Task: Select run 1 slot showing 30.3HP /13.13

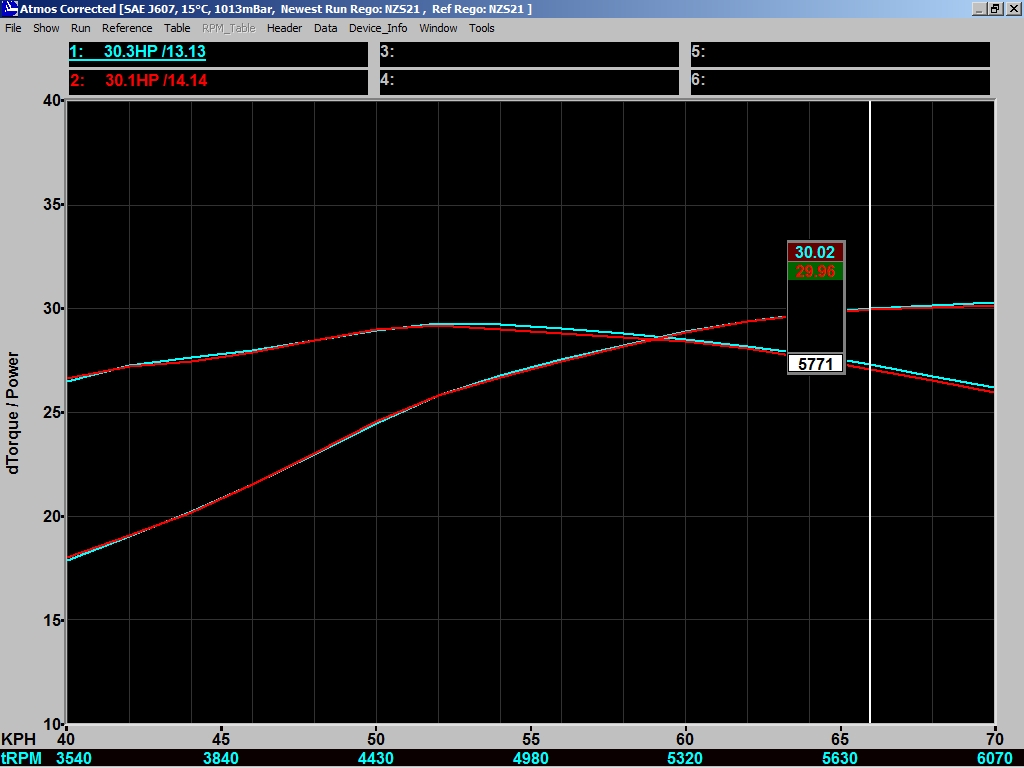Action: tap(218, 54)
